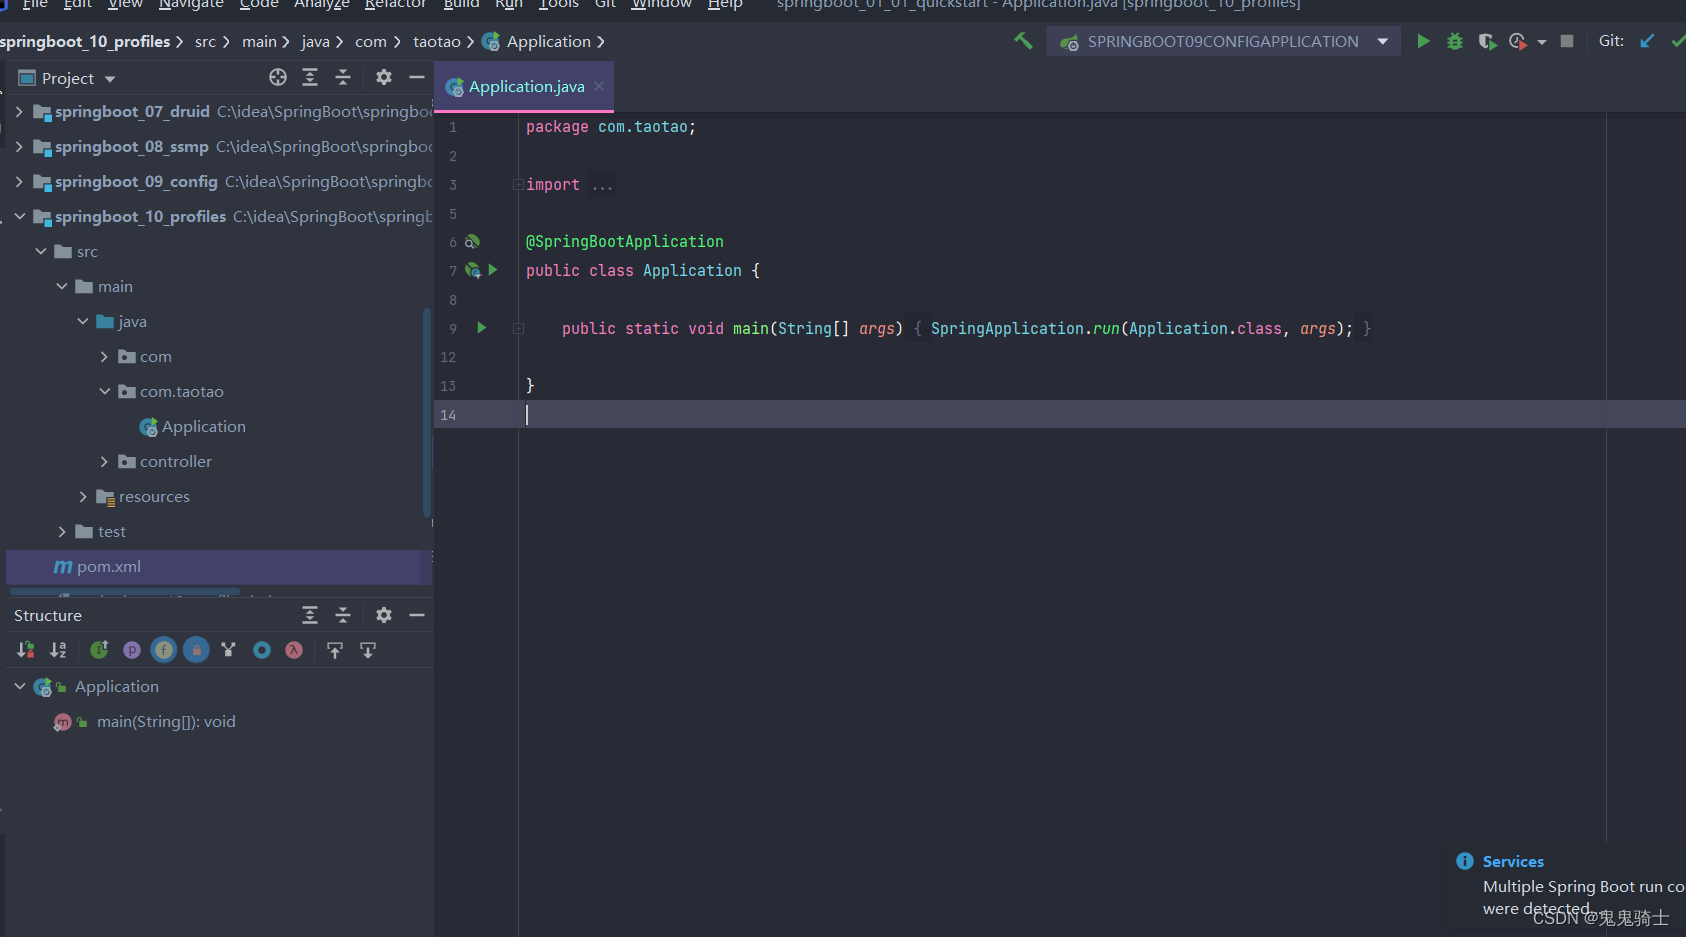
Task: Click run gutter arrow beside main method
Action: [481, 327]
